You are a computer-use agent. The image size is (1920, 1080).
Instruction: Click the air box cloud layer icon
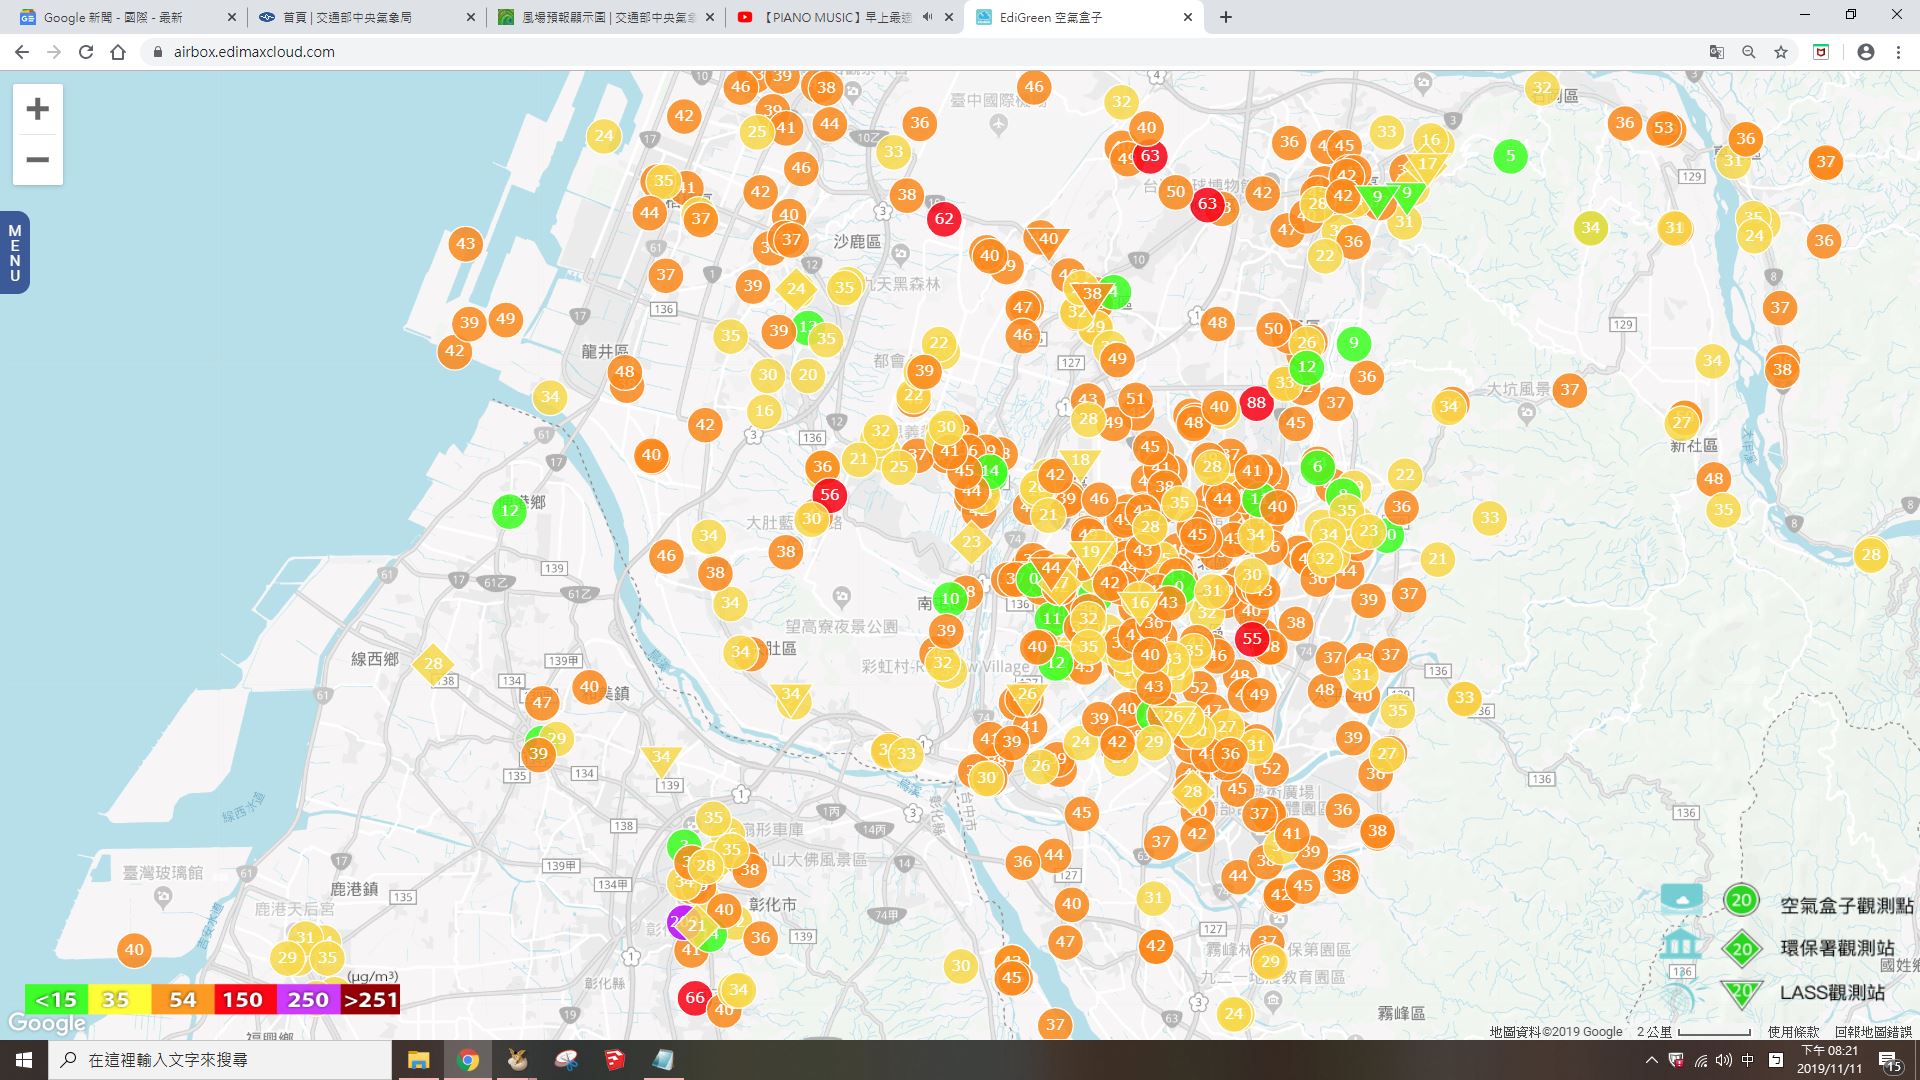click(x=1682, y=897)
